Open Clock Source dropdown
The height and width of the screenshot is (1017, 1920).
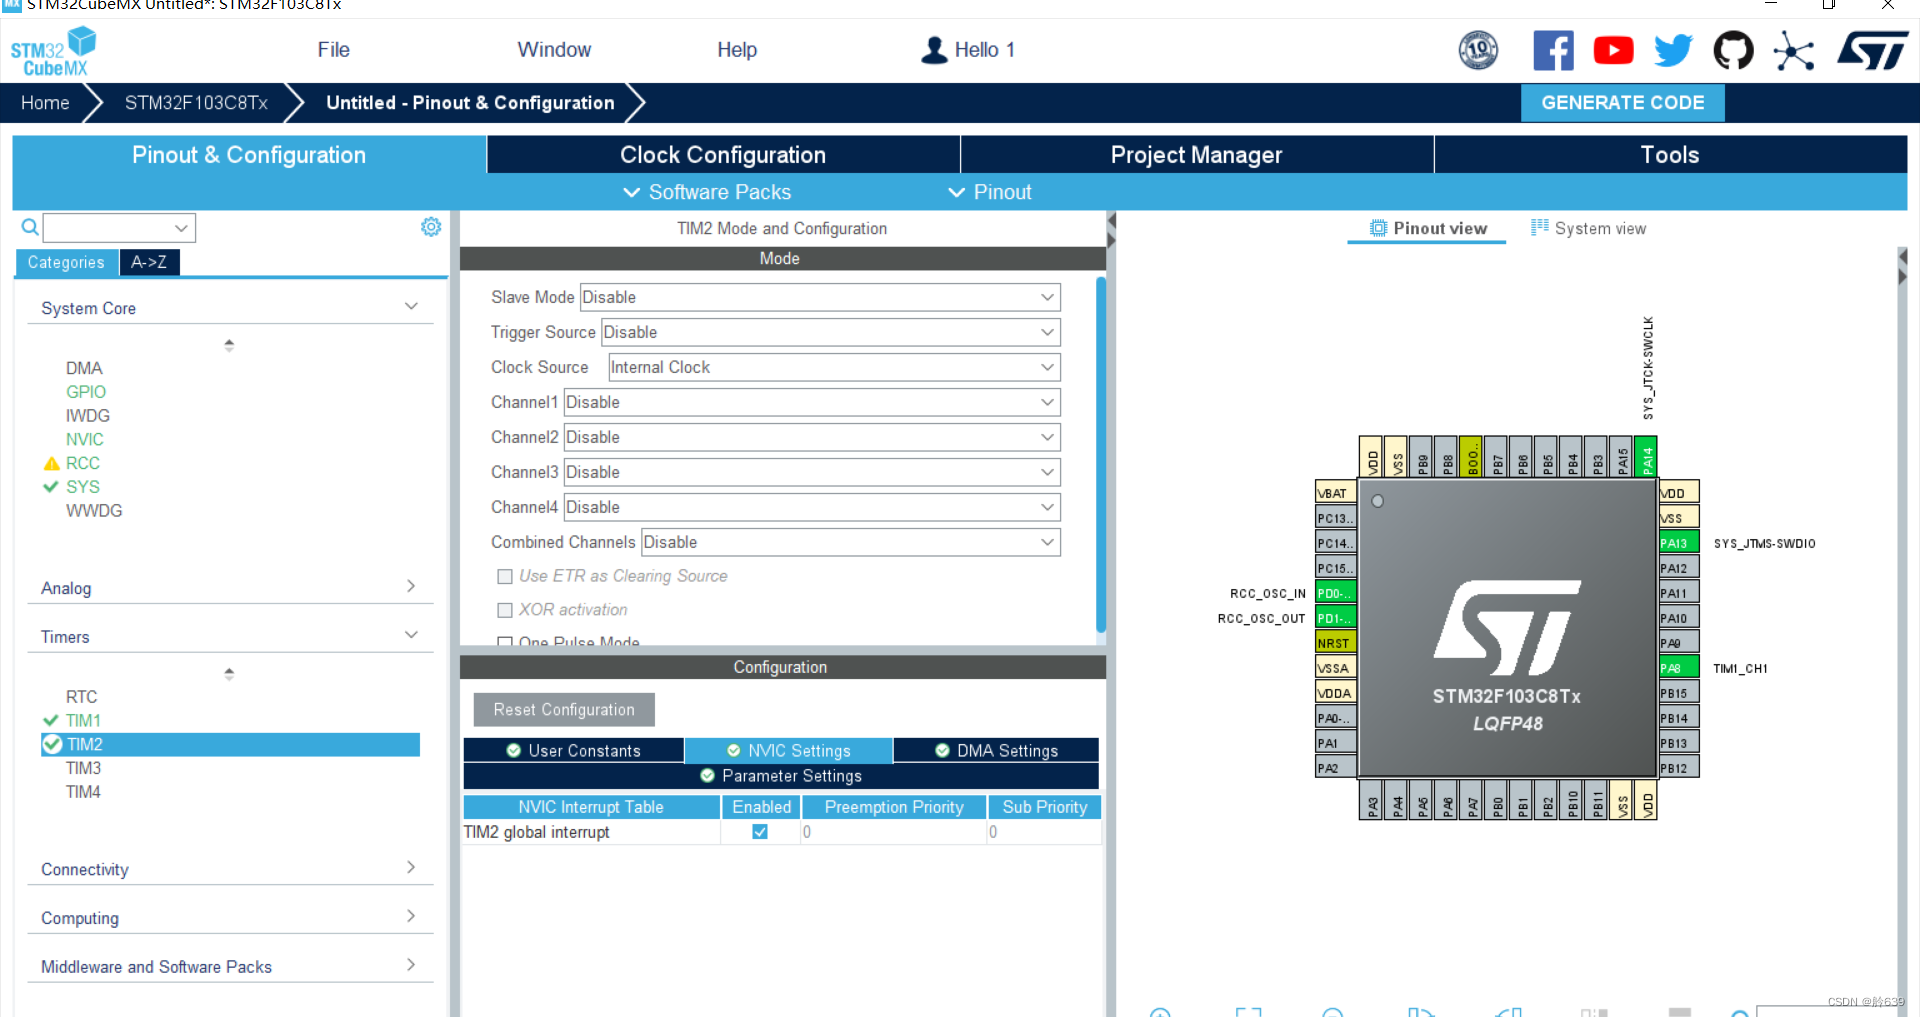pyautogui.click(x=834, y=367)
